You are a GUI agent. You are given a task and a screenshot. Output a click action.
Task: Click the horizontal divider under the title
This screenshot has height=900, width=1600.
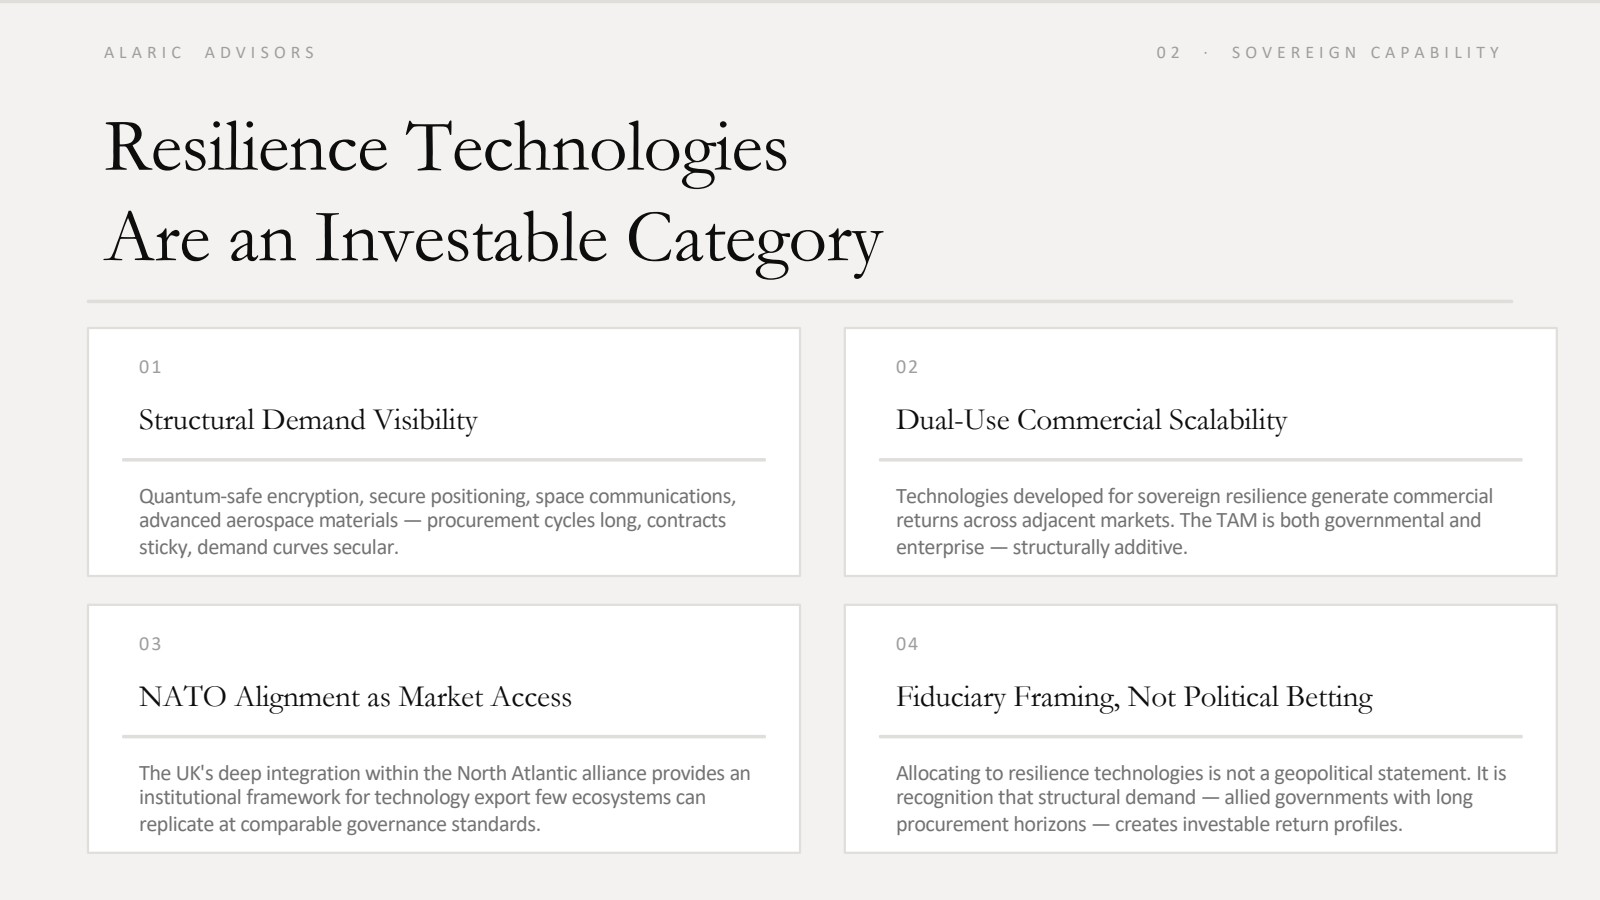[x=800, y=301]
